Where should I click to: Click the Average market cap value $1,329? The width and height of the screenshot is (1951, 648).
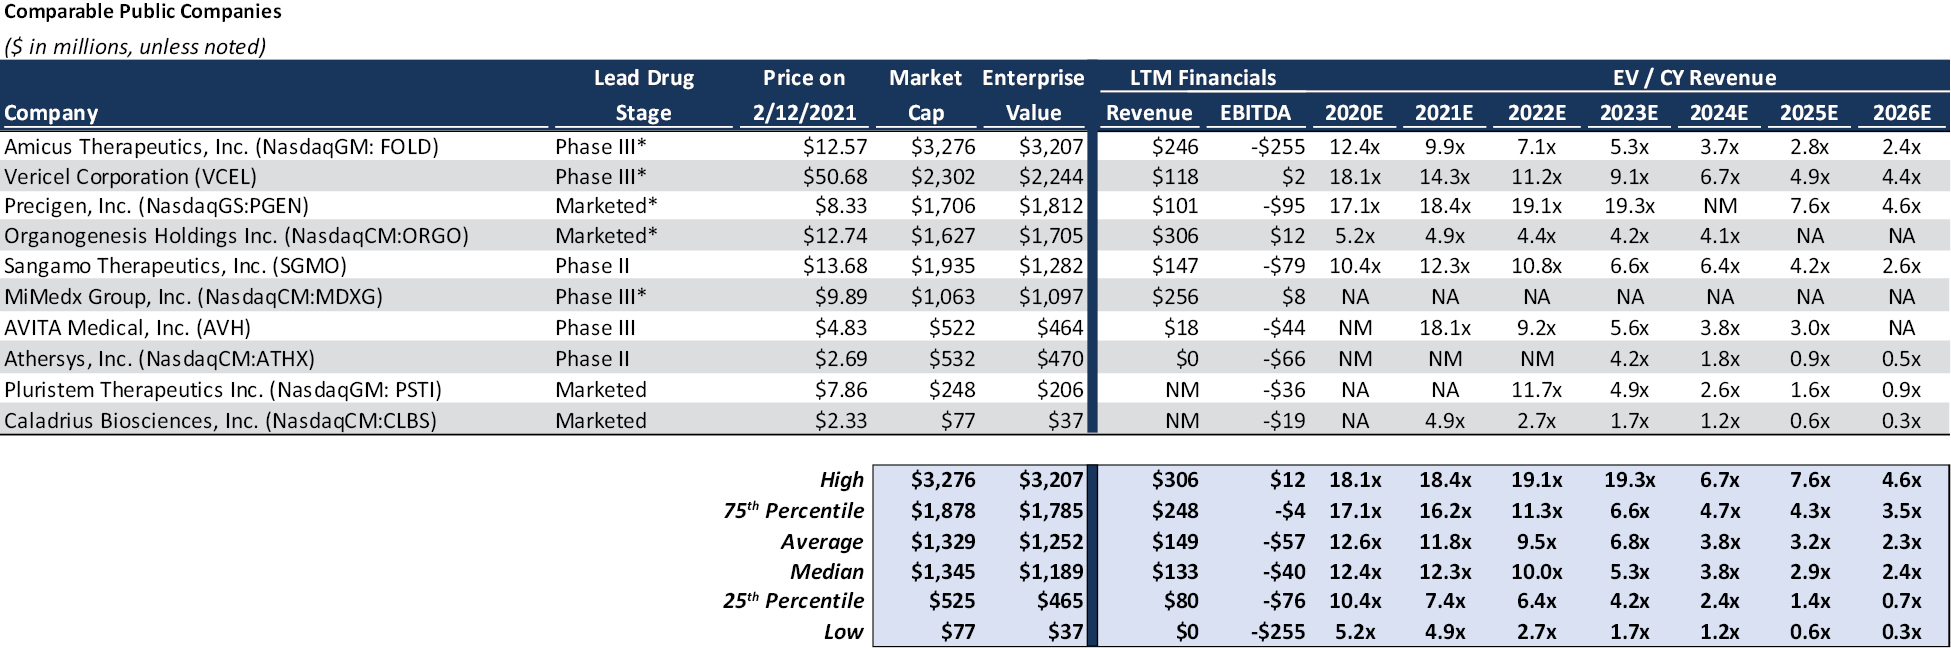942,542
